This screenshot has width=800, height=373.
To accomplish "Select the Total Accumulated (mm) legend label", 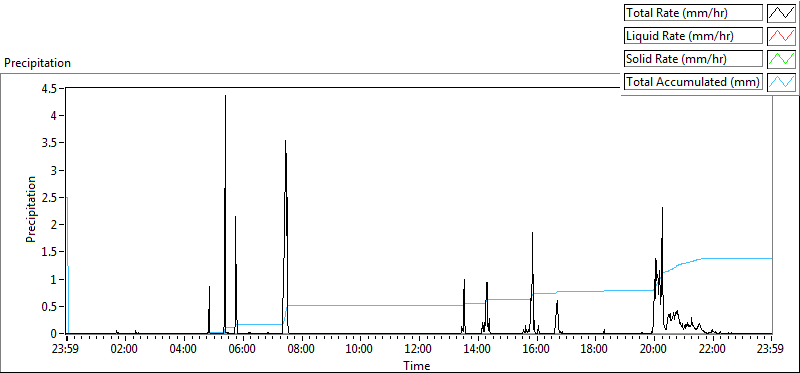I will pos(693,82).
